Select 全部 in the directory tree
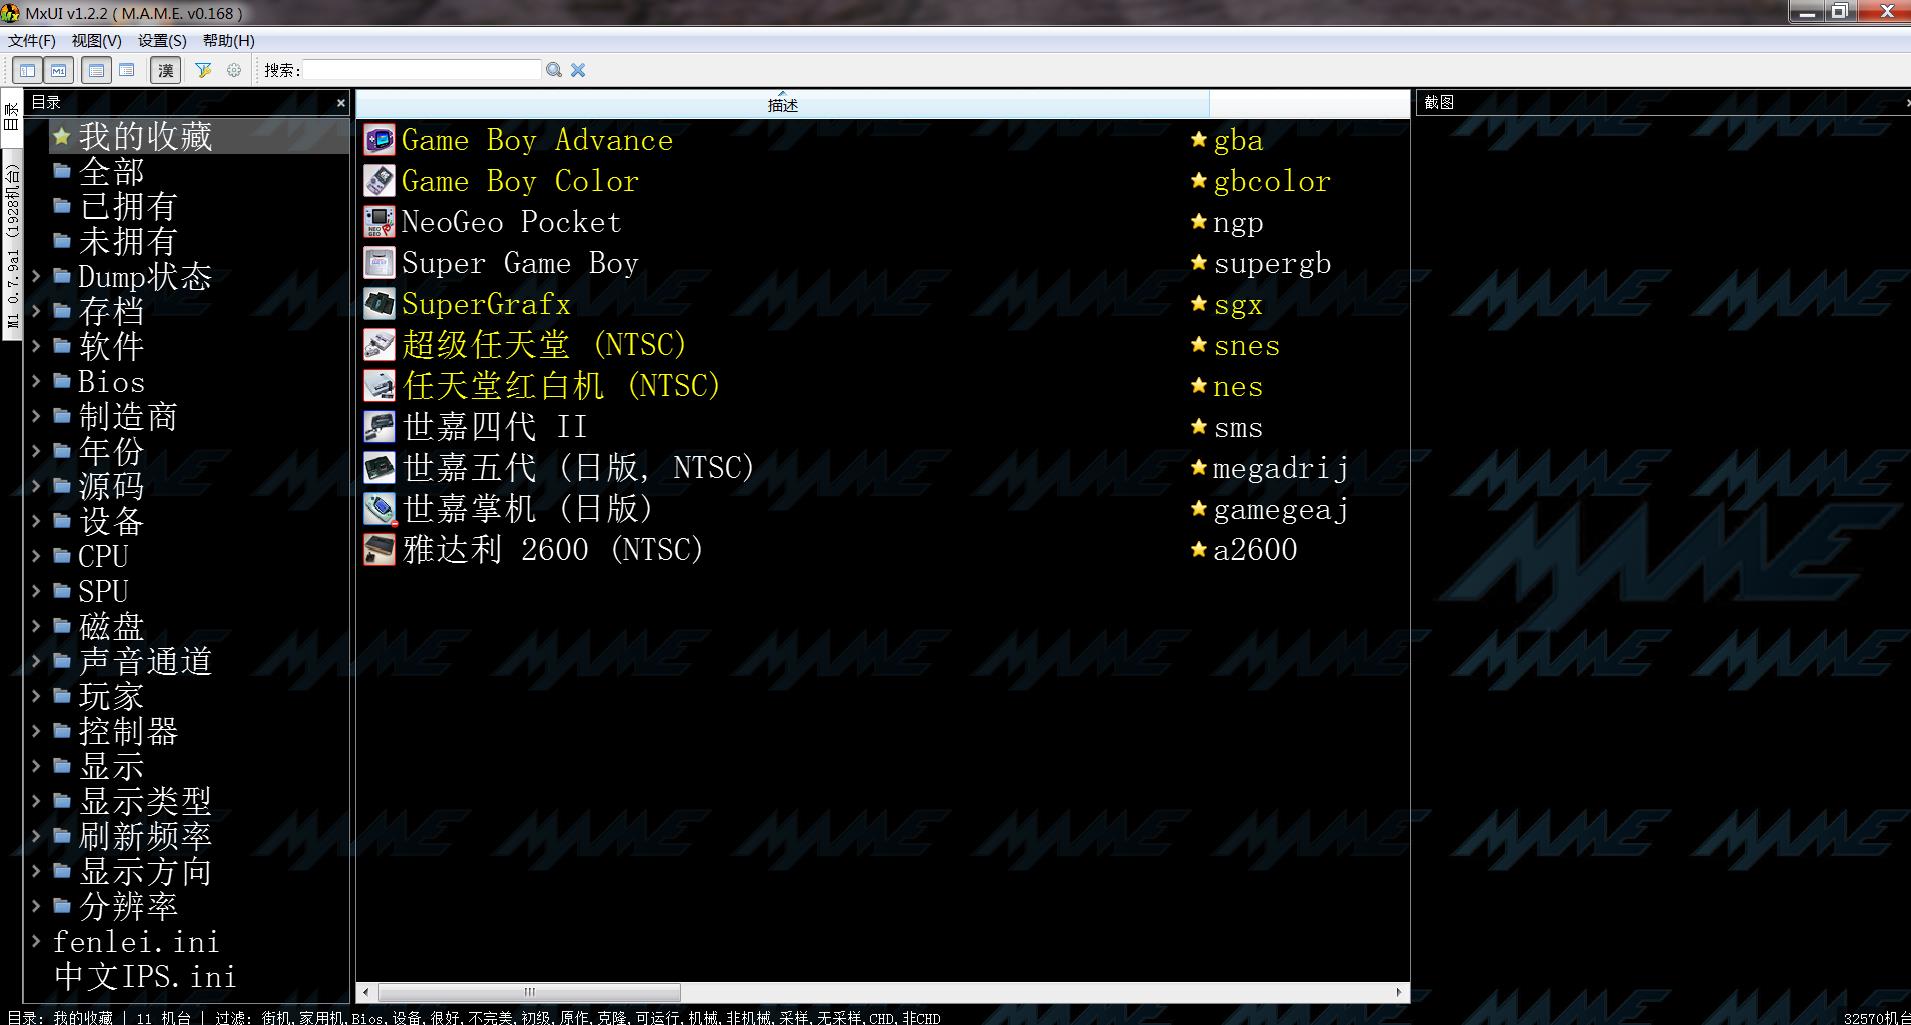This screenshot has height=1025, width=1911. click(111, 171)
